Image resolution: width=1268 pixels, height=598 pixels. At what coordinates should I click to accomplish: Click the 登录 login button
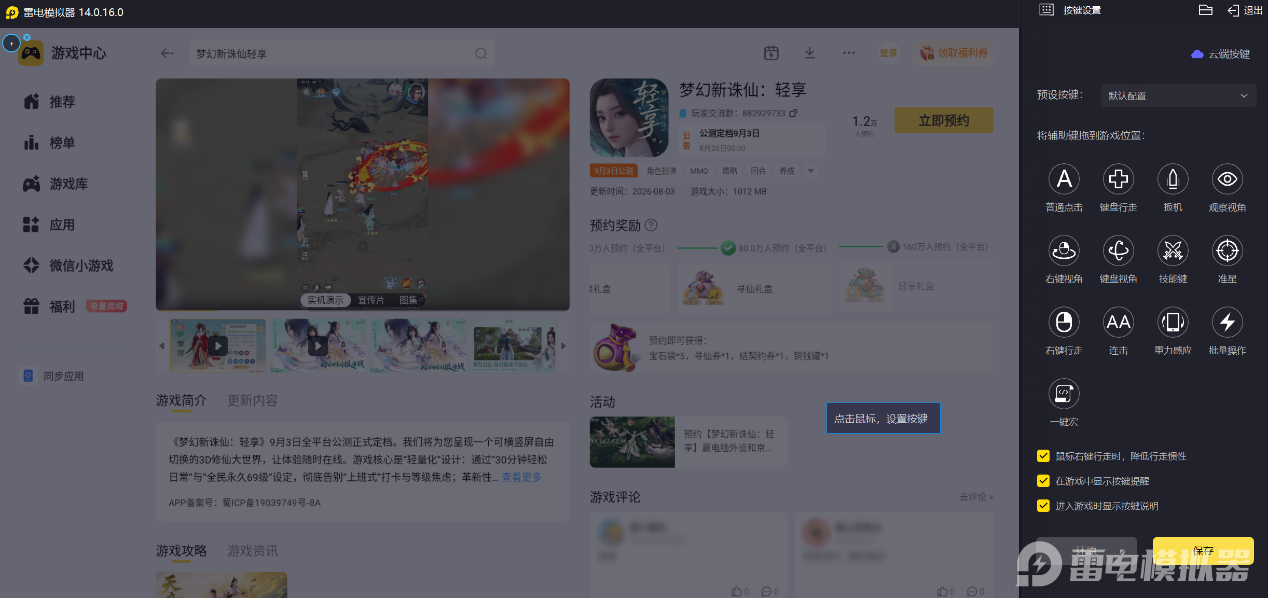click(x=888, y=53)
